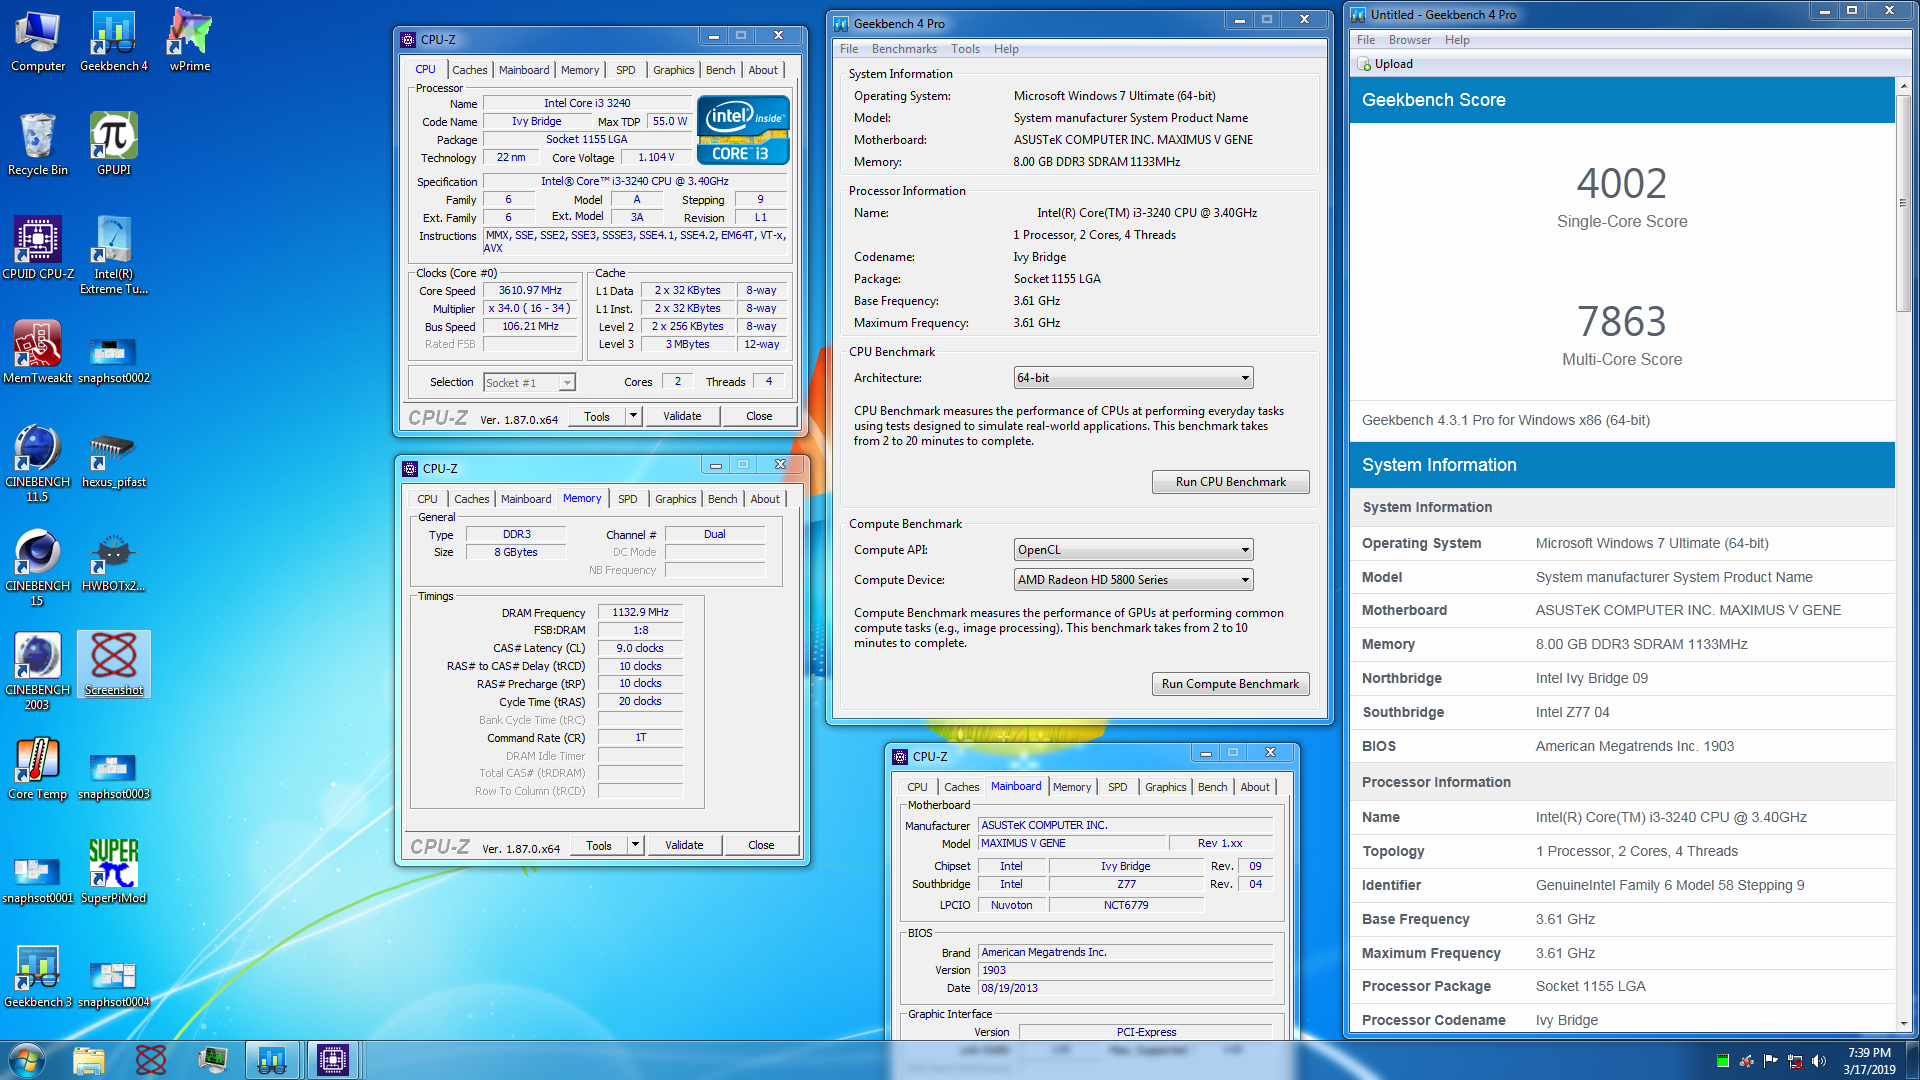The width and height of the screenshot is (1920, 1080).
Task: Select the Geekbench 3 desktop shortcut
Action: (38, 978)
